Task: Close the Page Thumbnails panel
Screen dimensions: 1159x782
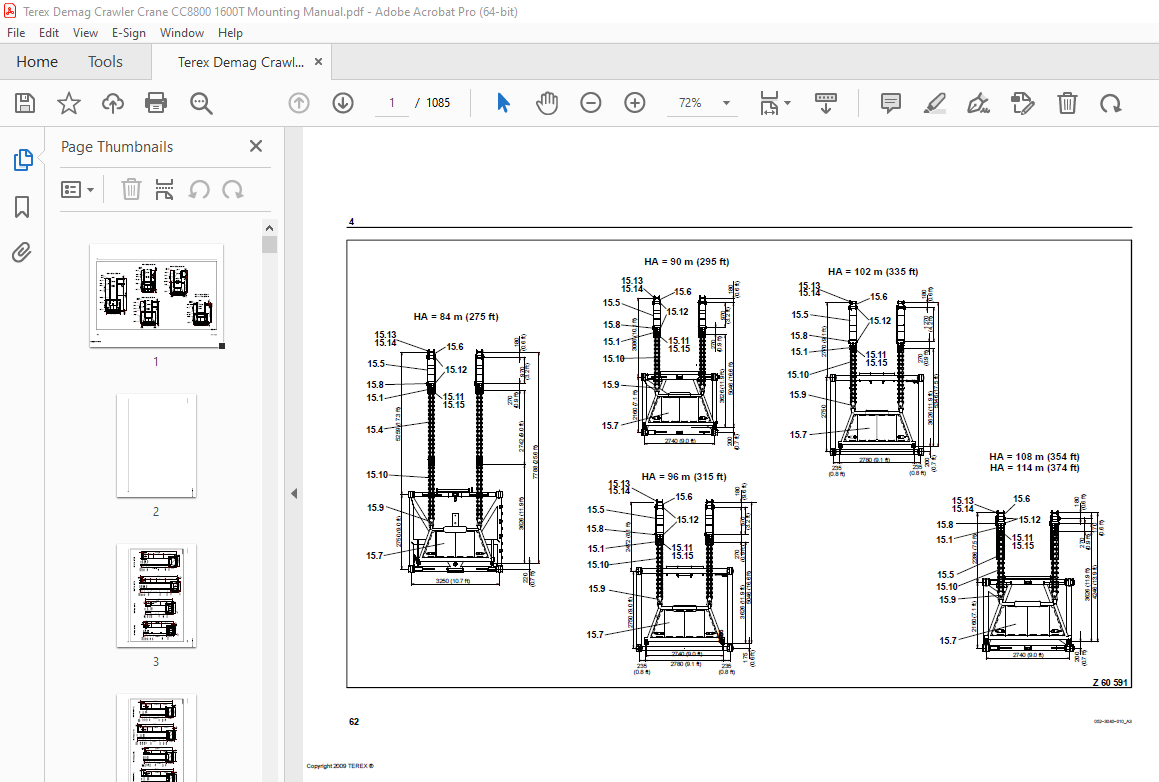Action: pyautogui.click(x=256, y=146)
